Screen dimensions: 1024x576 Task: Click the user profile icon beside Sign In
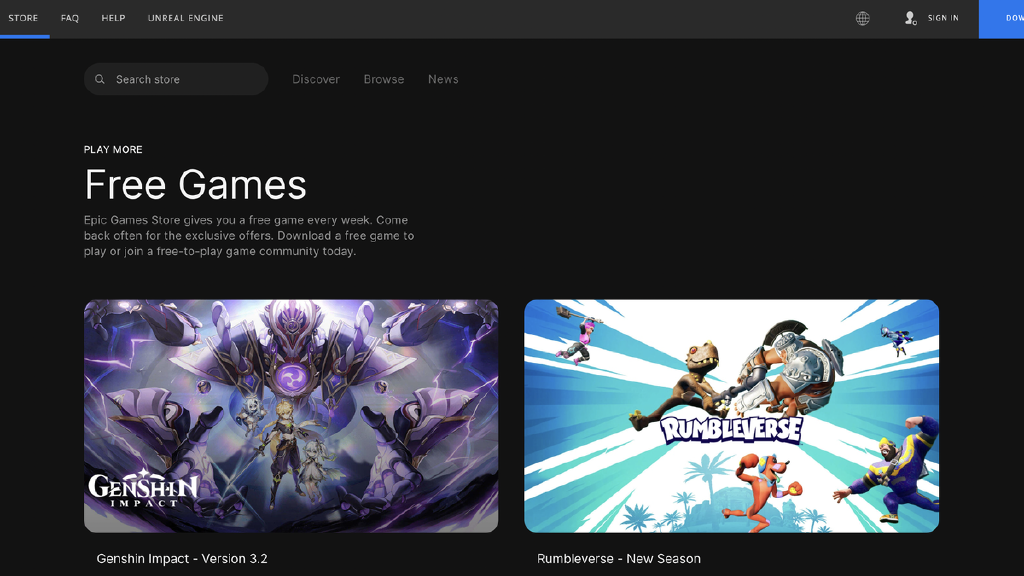pos(910,18)
